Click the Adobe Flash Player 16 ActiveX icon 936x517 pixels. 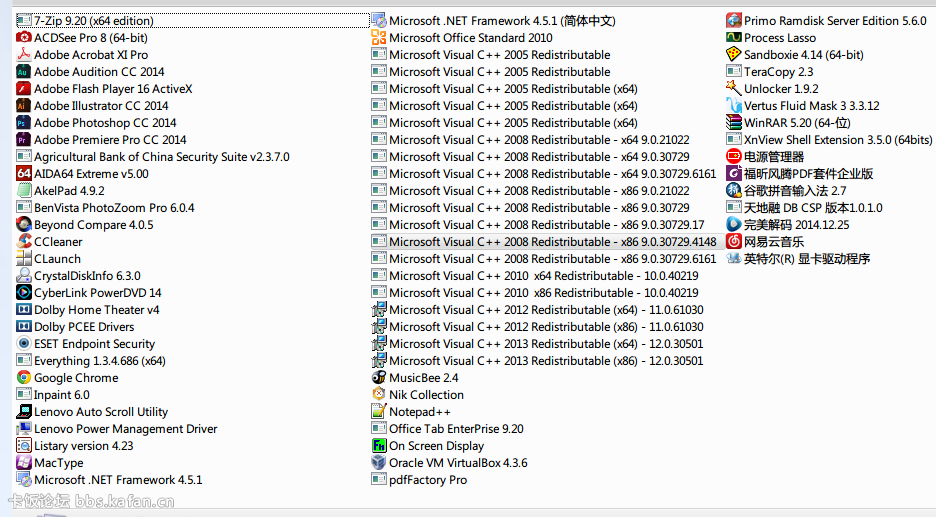pyautogui.click(x=24, y=88)
